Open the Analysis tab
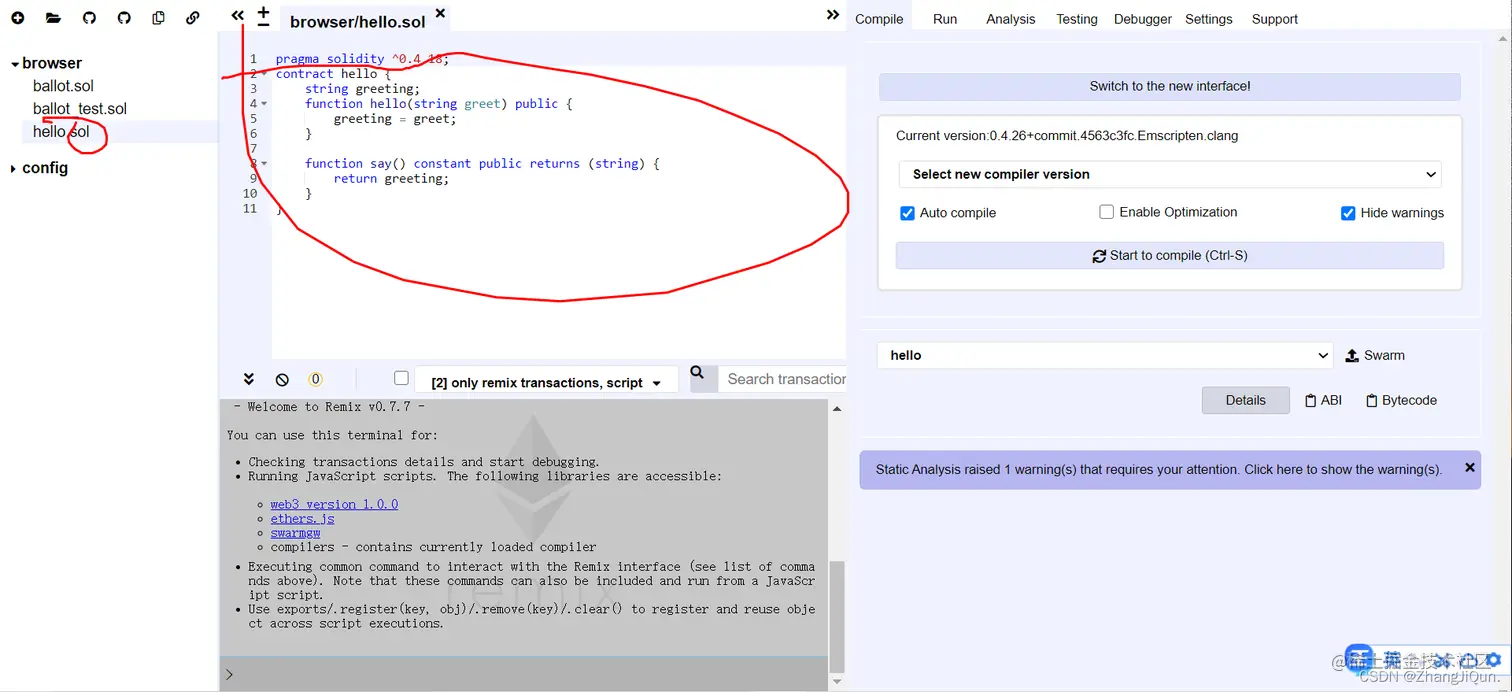Viewport: 1512px width, 692px height. click(1011, 19)
